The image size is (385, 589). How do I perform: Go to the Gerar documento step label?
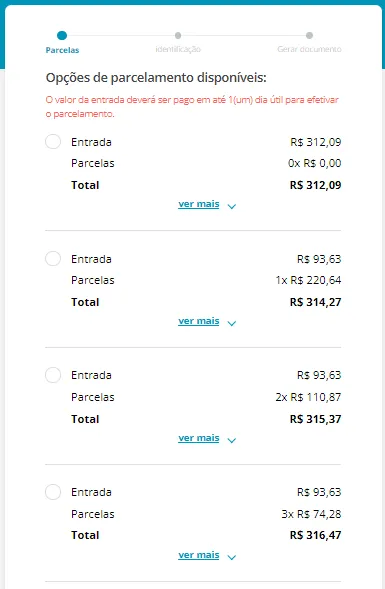[x=309, y=49]
